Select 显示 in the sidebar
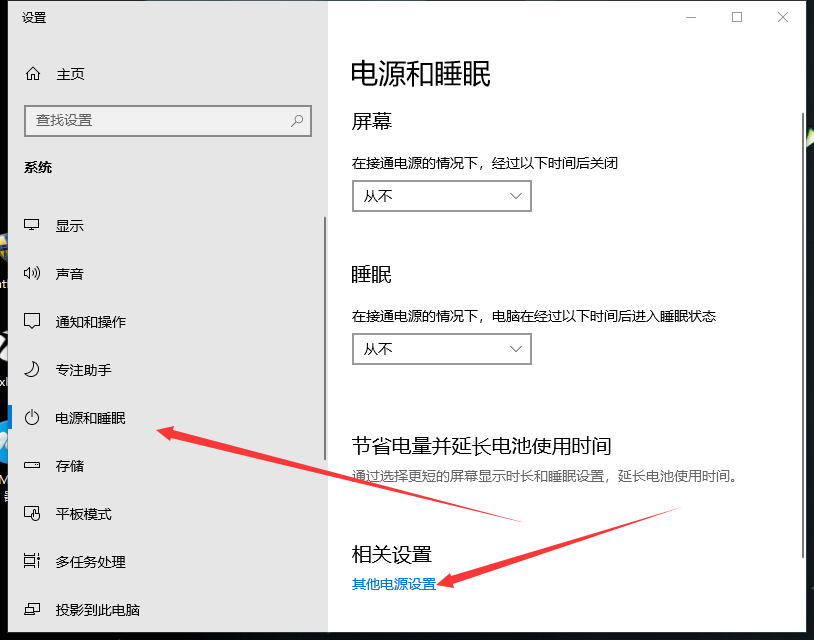Image resolution: width=814 pixels, height=640 pixels. [x=70, y=226]
